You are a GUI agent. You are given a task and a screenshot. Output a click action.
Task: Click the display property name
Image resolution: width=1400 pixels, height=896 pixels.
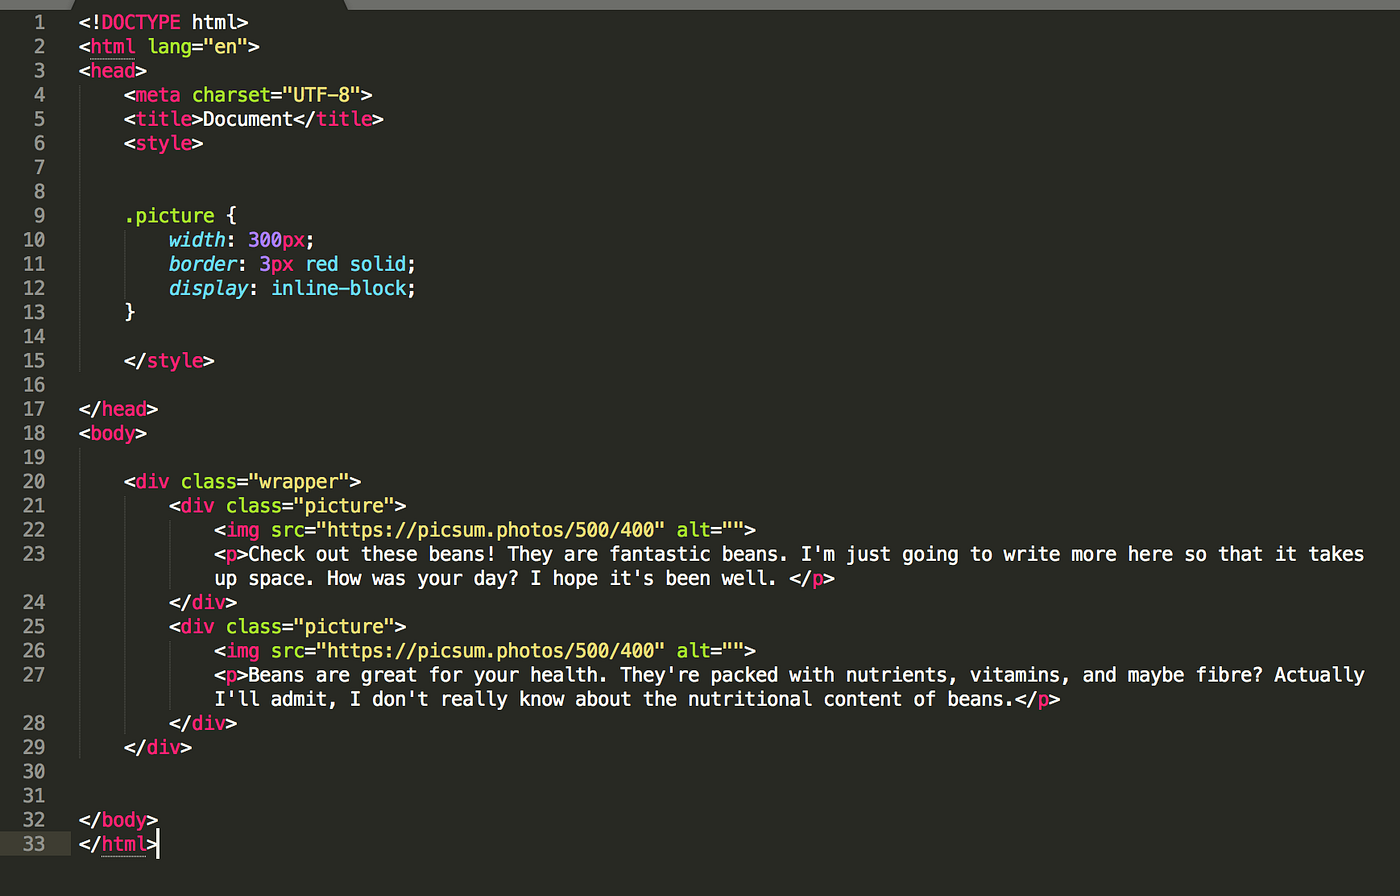[208, 288]
